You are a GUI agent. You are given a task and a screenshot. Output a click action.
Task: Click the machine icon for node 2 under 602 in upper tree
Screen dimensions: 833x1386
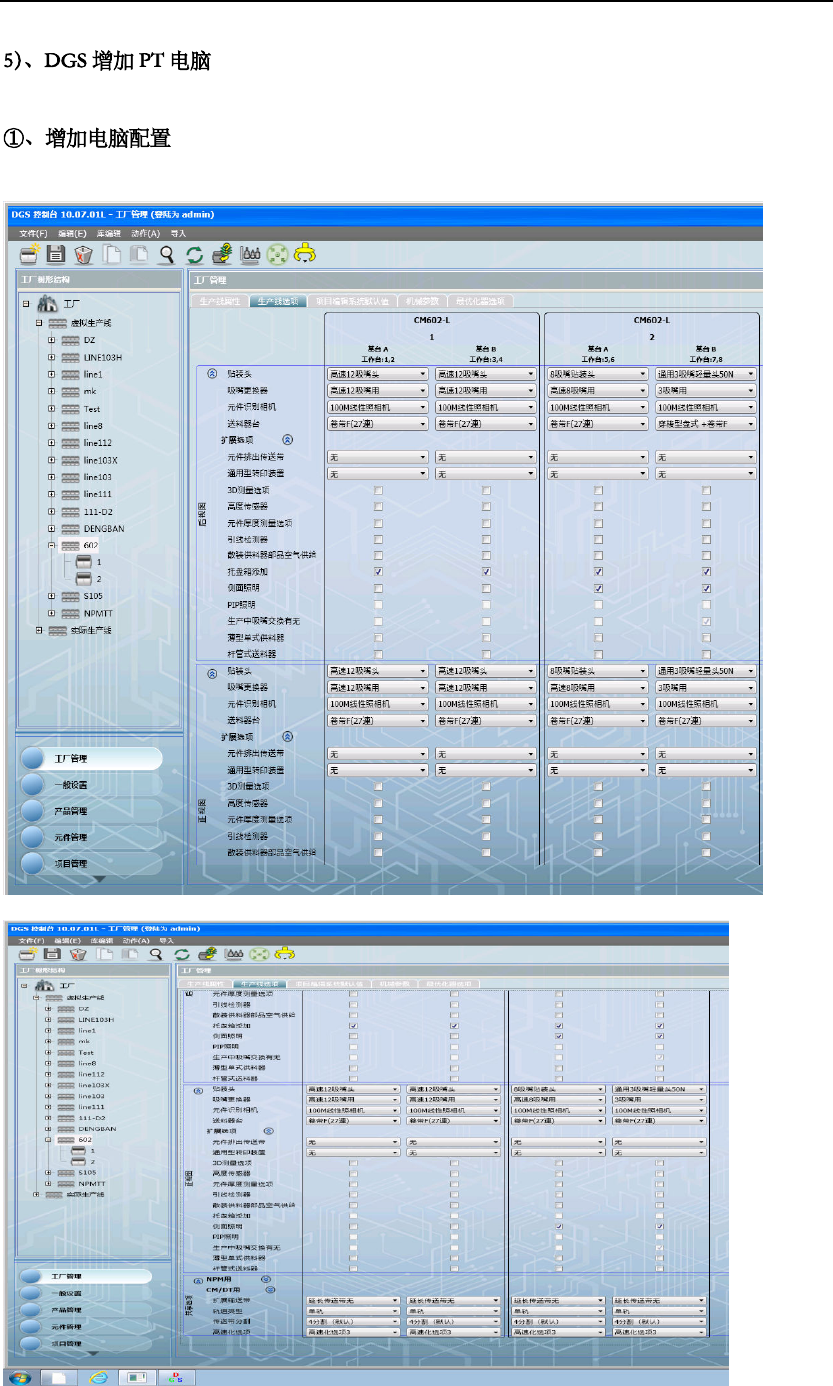(x=85, y=579)
